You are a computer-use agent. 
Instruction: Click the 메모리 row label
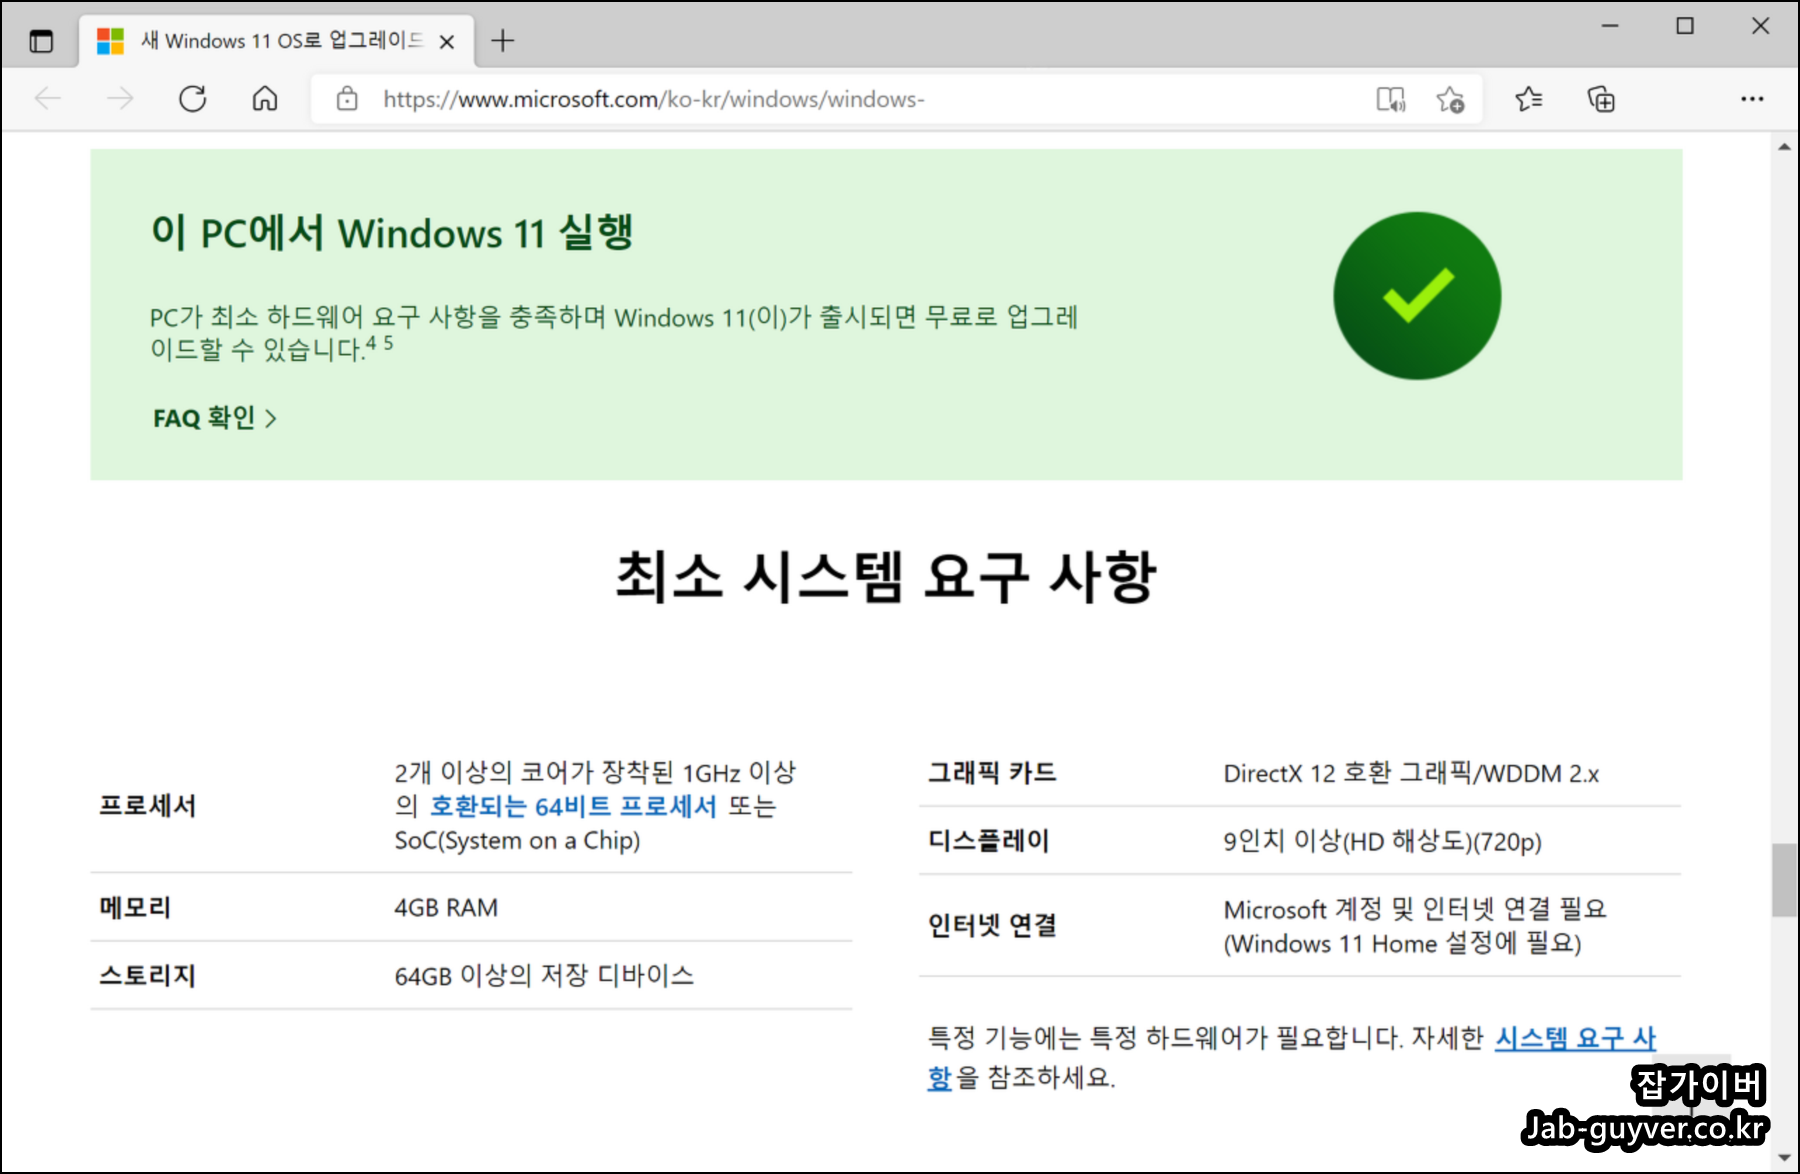pos(135,908)
